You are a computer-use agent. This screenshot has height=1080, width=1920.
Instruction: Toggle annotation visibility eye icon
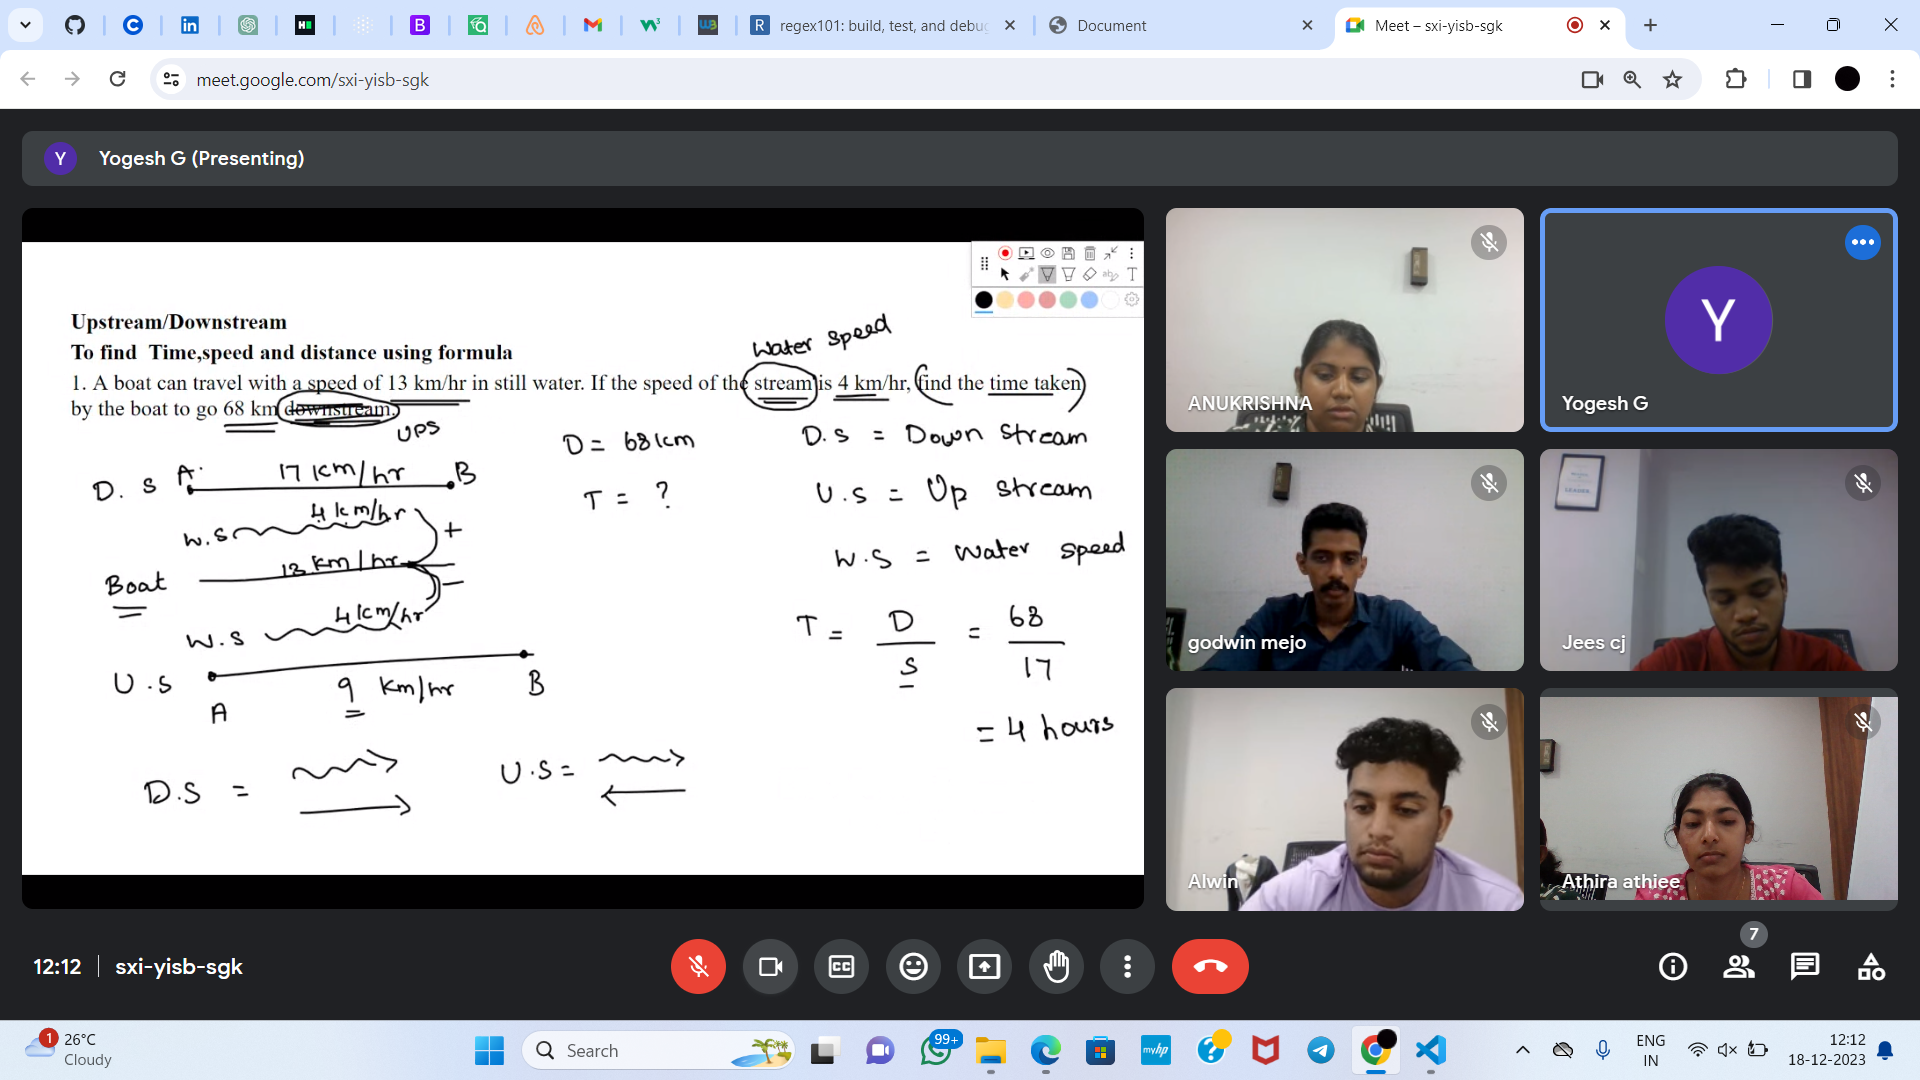(x=1047, y=253)
